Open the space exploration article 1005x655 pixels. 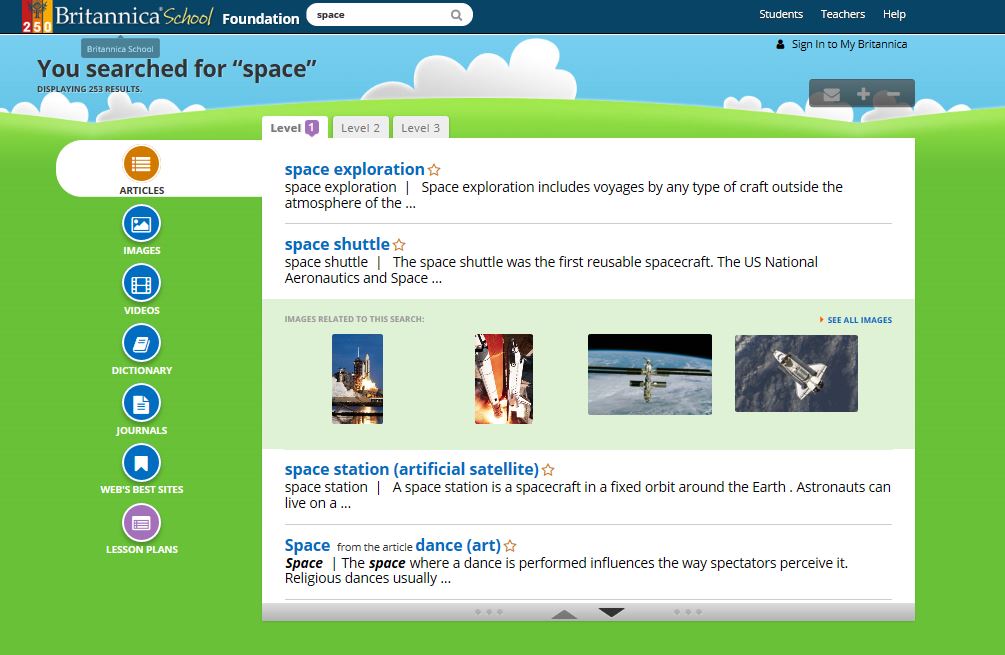coord(354,169)
